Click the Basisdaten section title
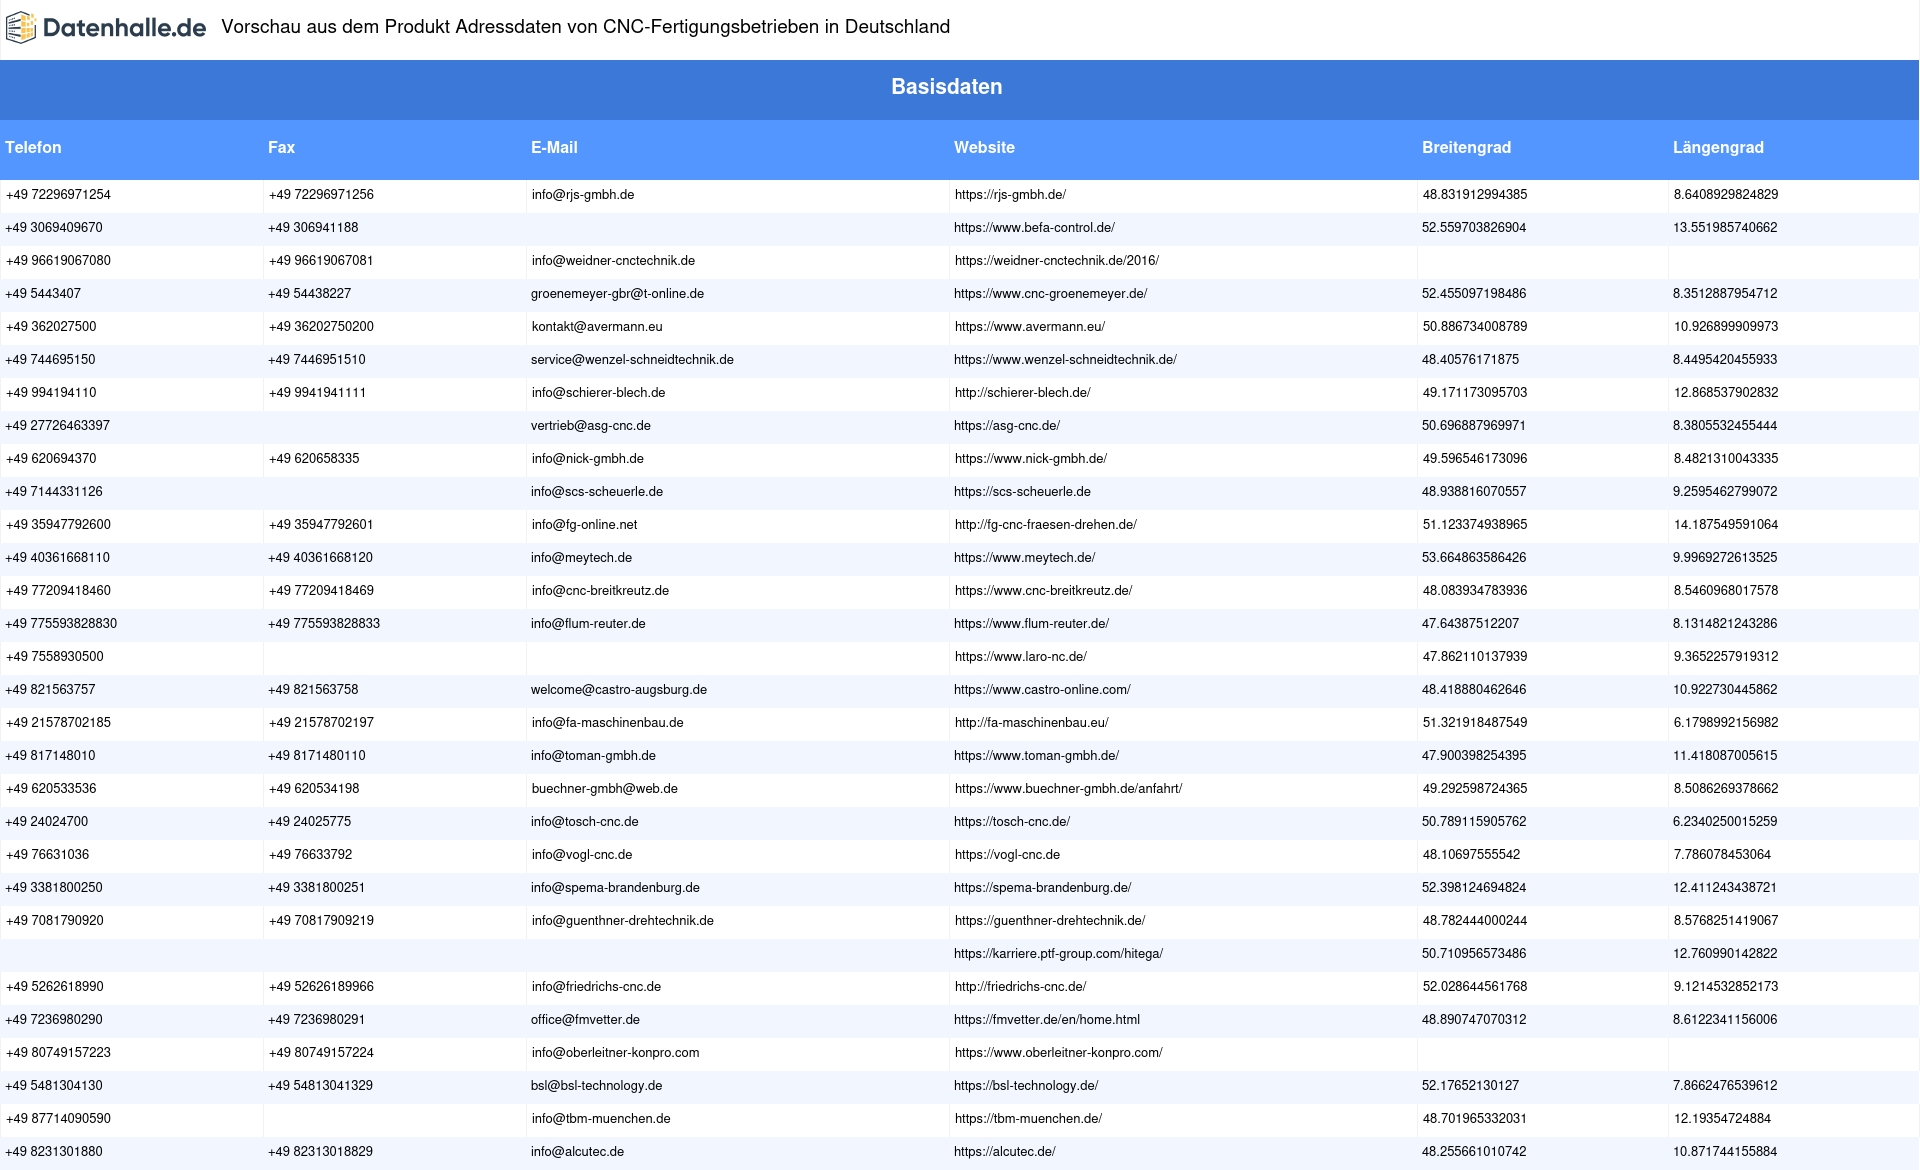1920x1170 pixels. tap(947, 87)
